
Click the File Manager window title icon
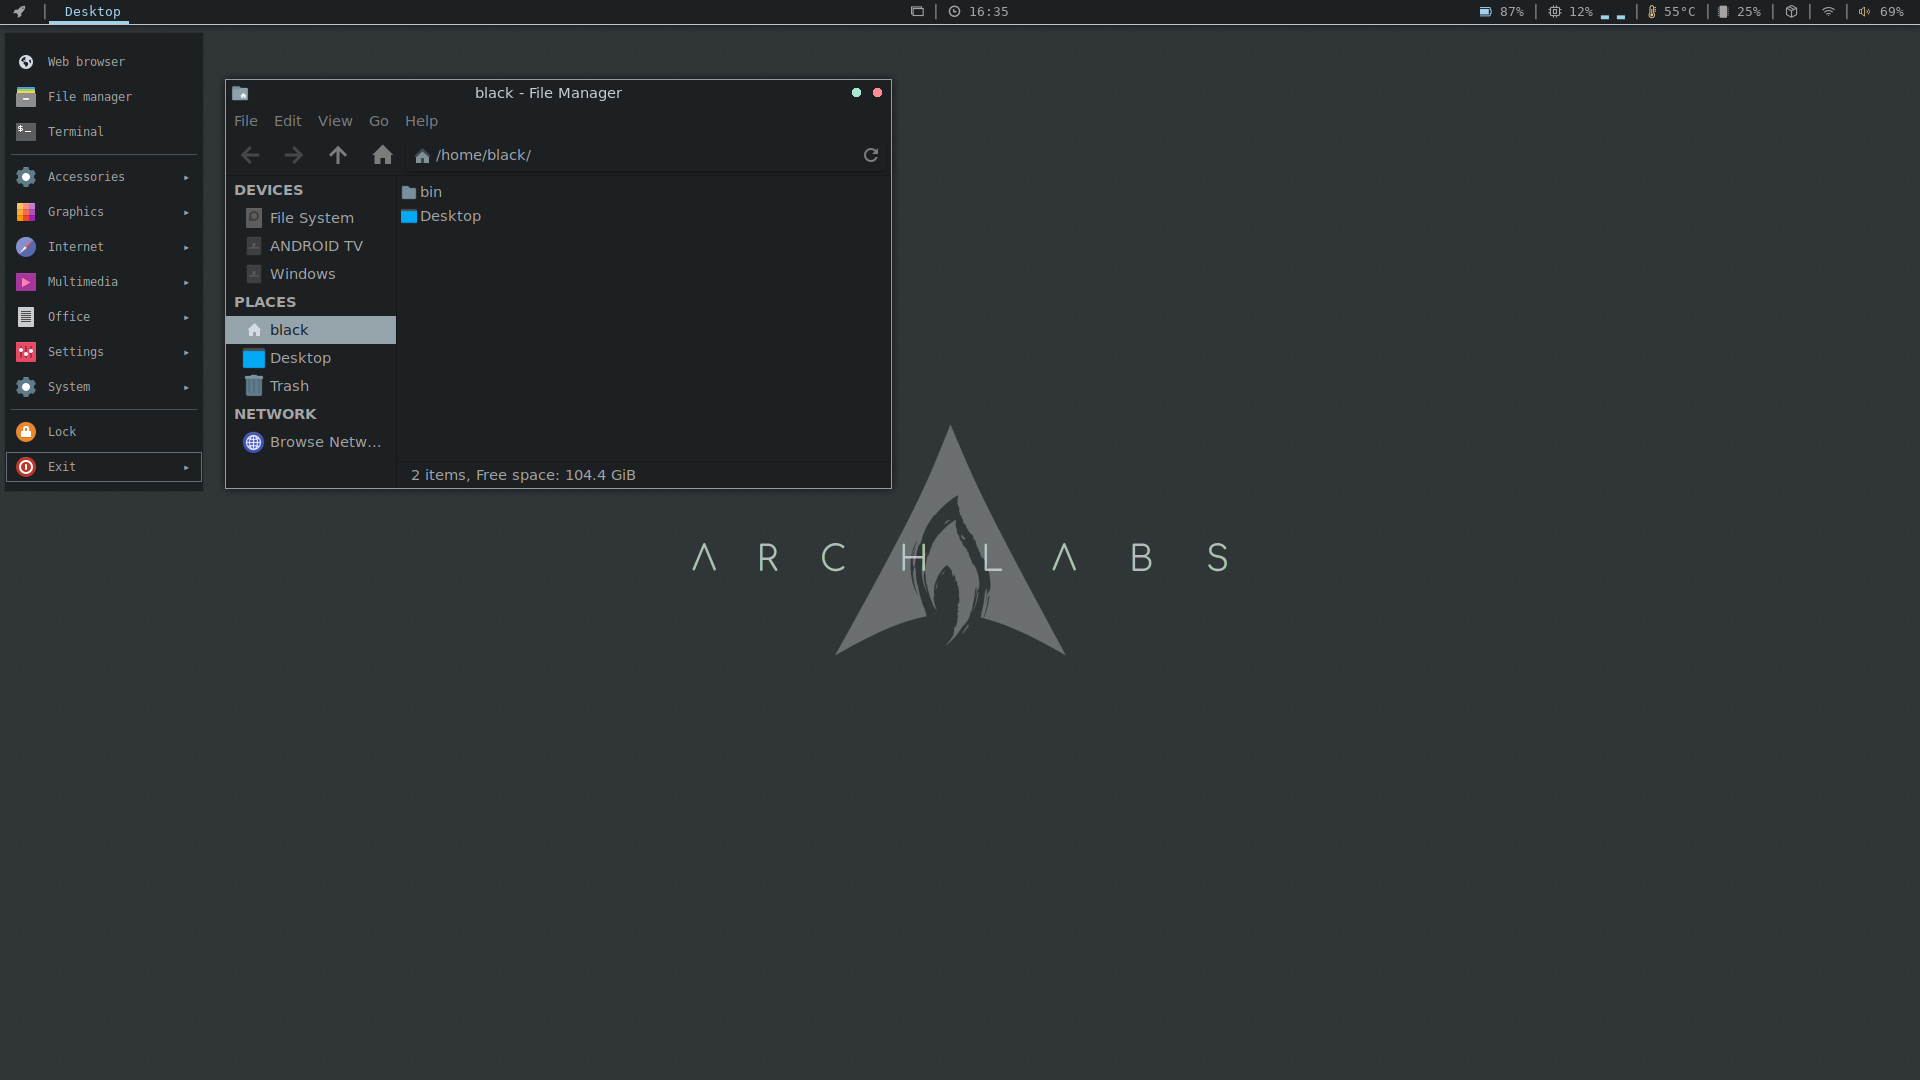point(240,93)
